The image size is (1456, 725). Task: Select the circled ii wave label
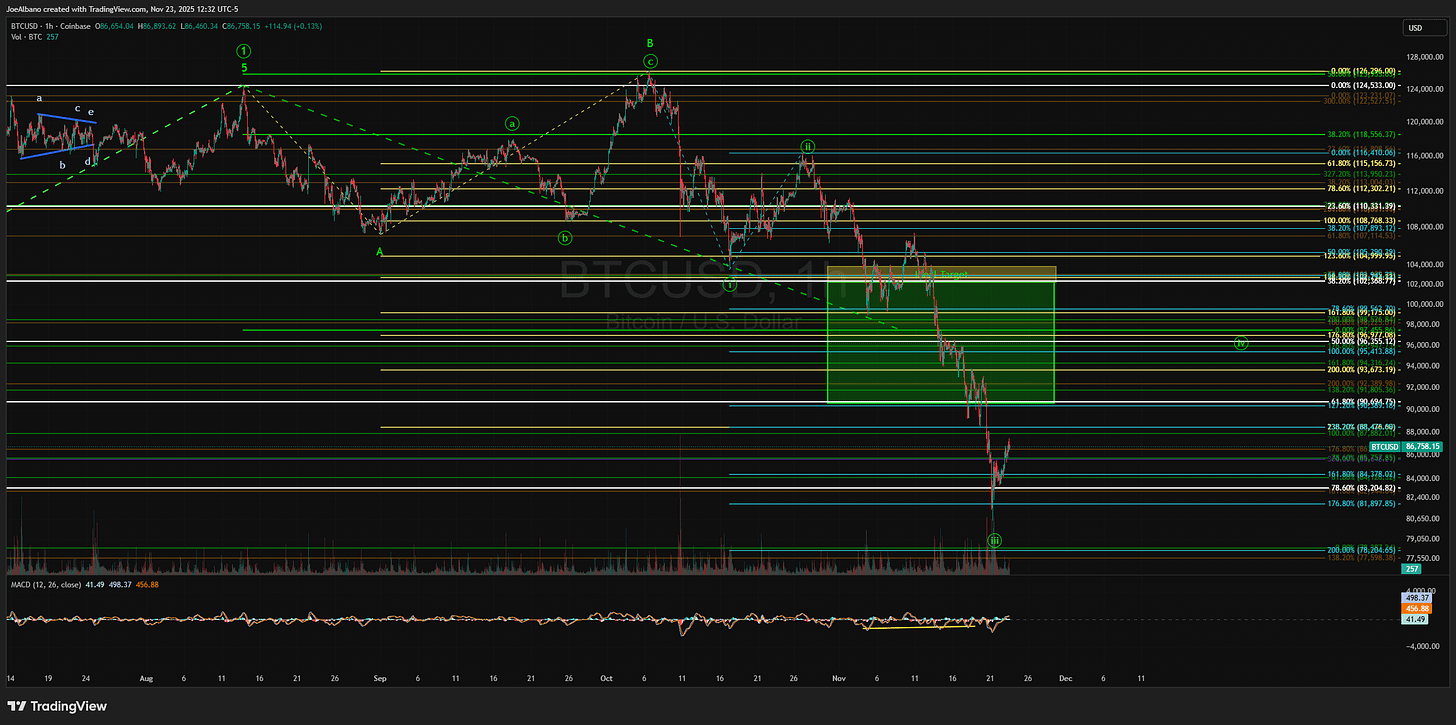[808, 147]
